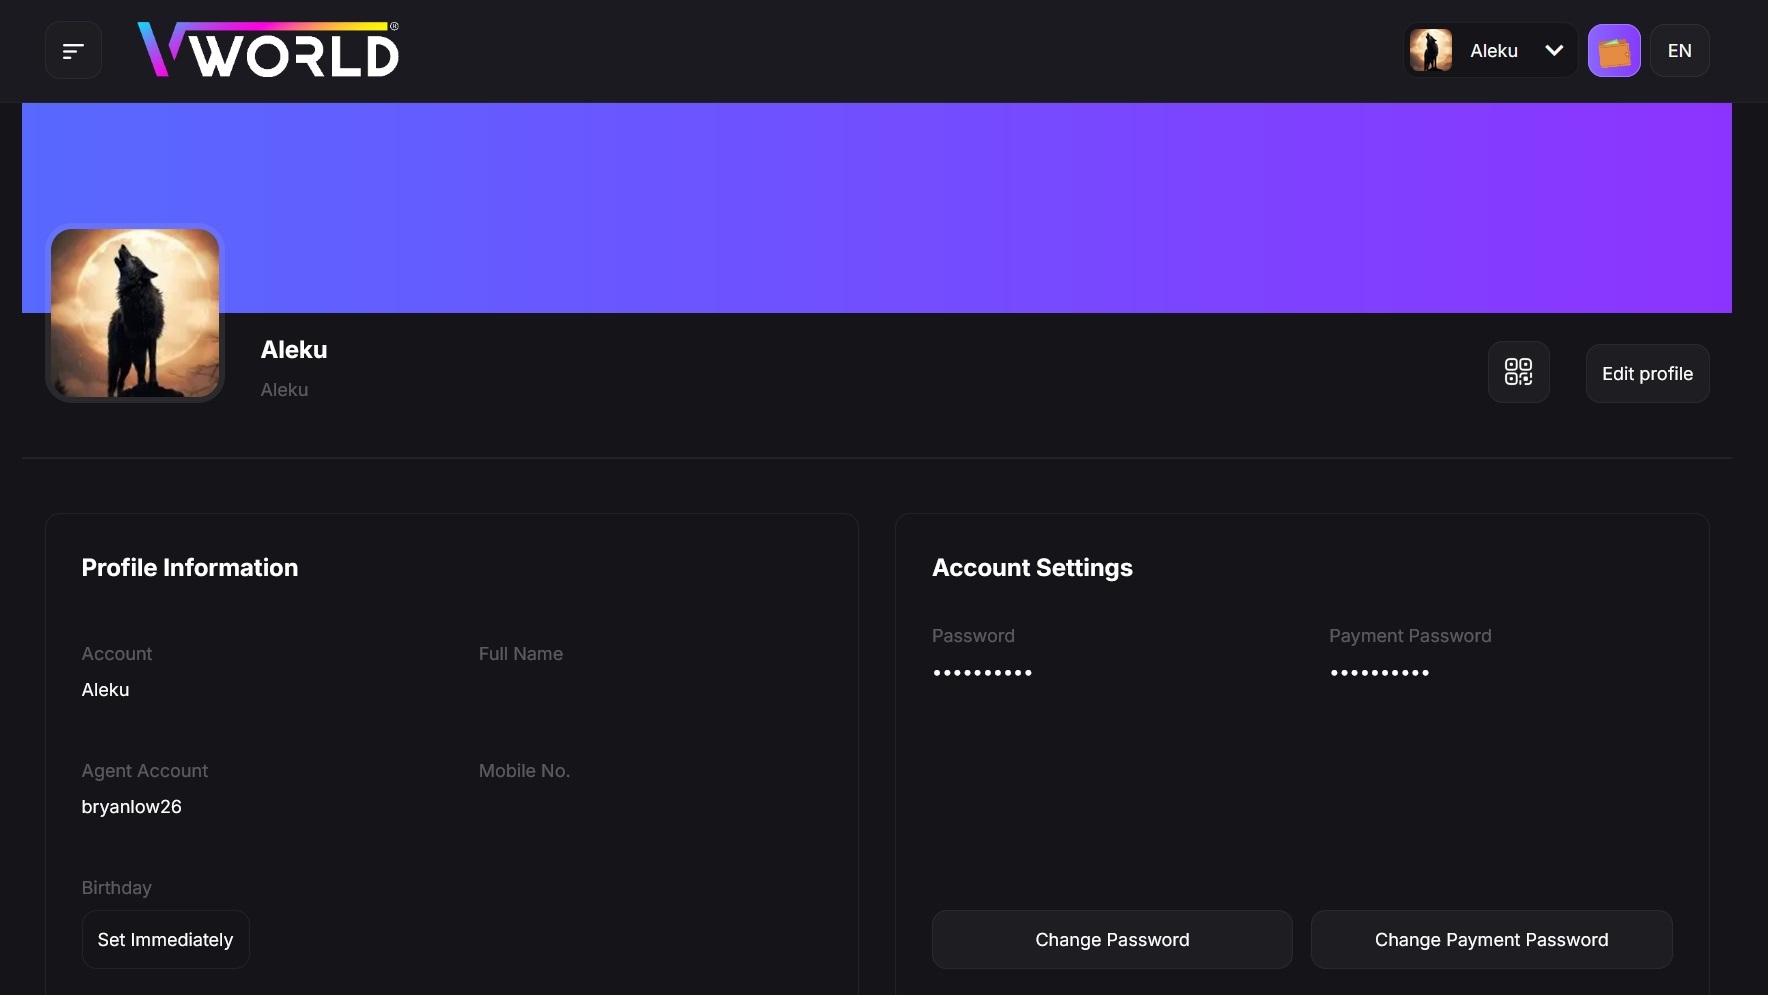The image size is (1768, 995).
Task: Click the Change Payment Password button
Action: (x=1492, y=940)
